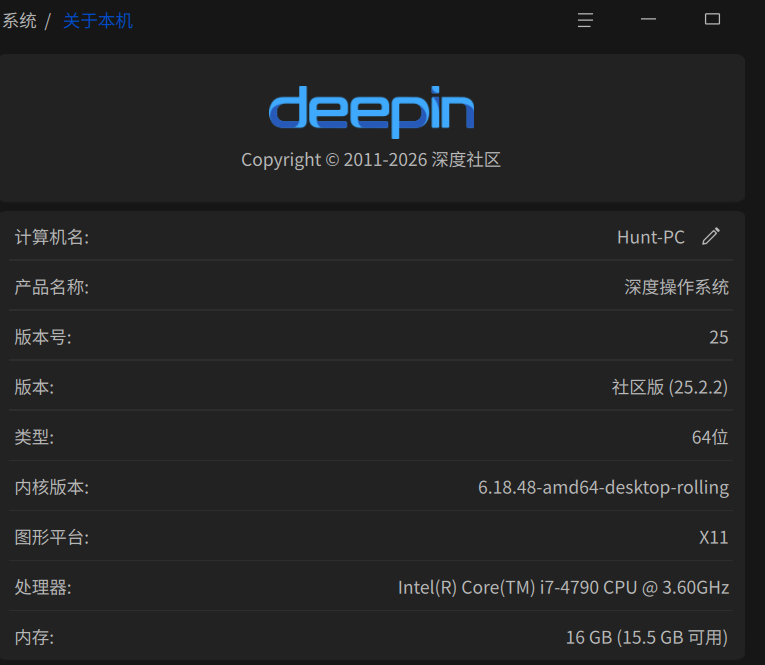
Task: Minimize the settings window
Action: pyautogui.click(x=648, y=20)
